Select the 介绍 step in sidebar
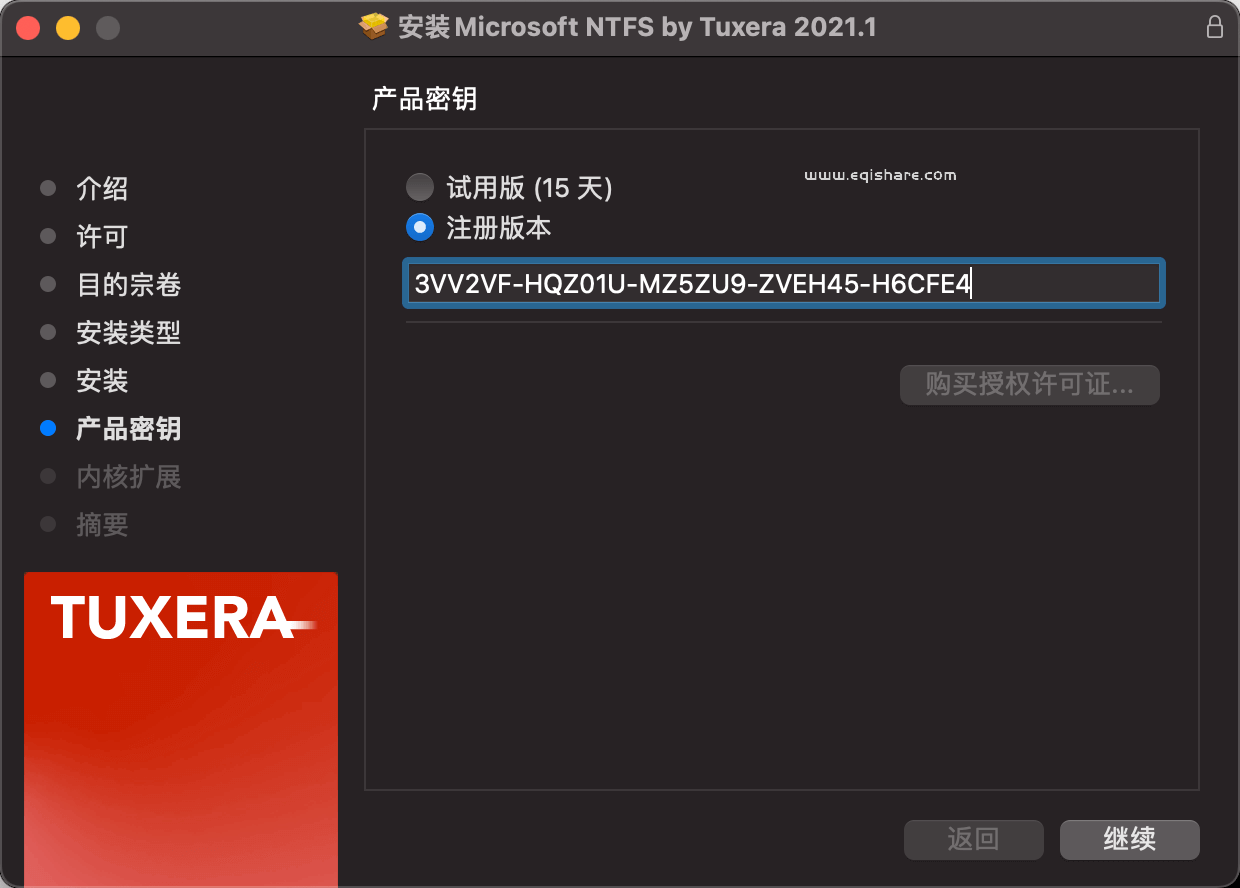 point(102,188)
